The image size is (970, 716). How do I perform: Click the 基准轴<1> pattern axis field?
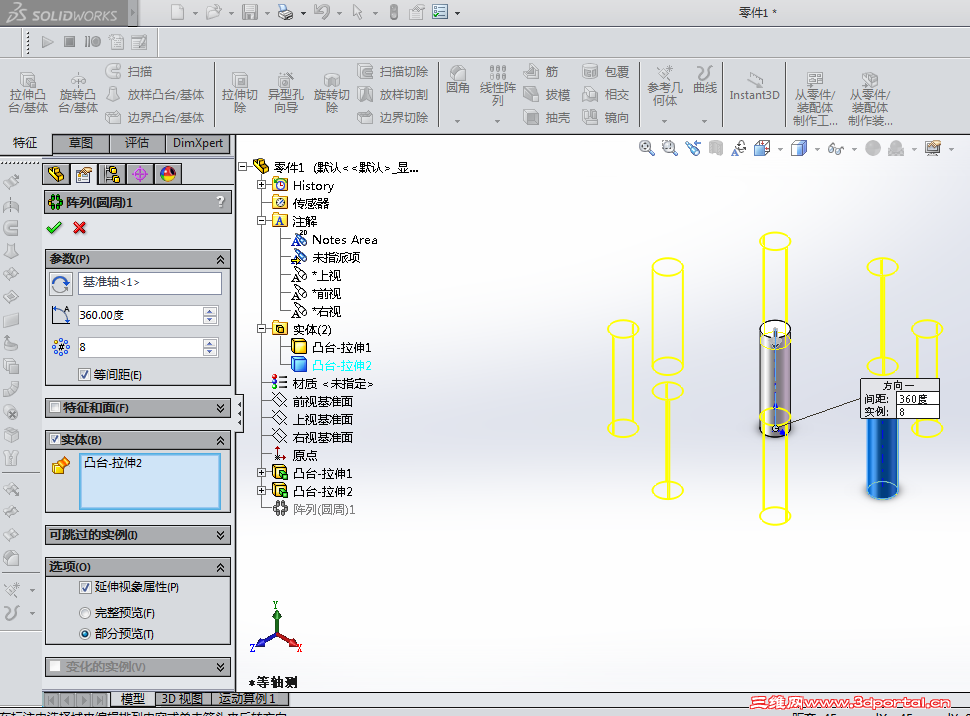point(150,283)
